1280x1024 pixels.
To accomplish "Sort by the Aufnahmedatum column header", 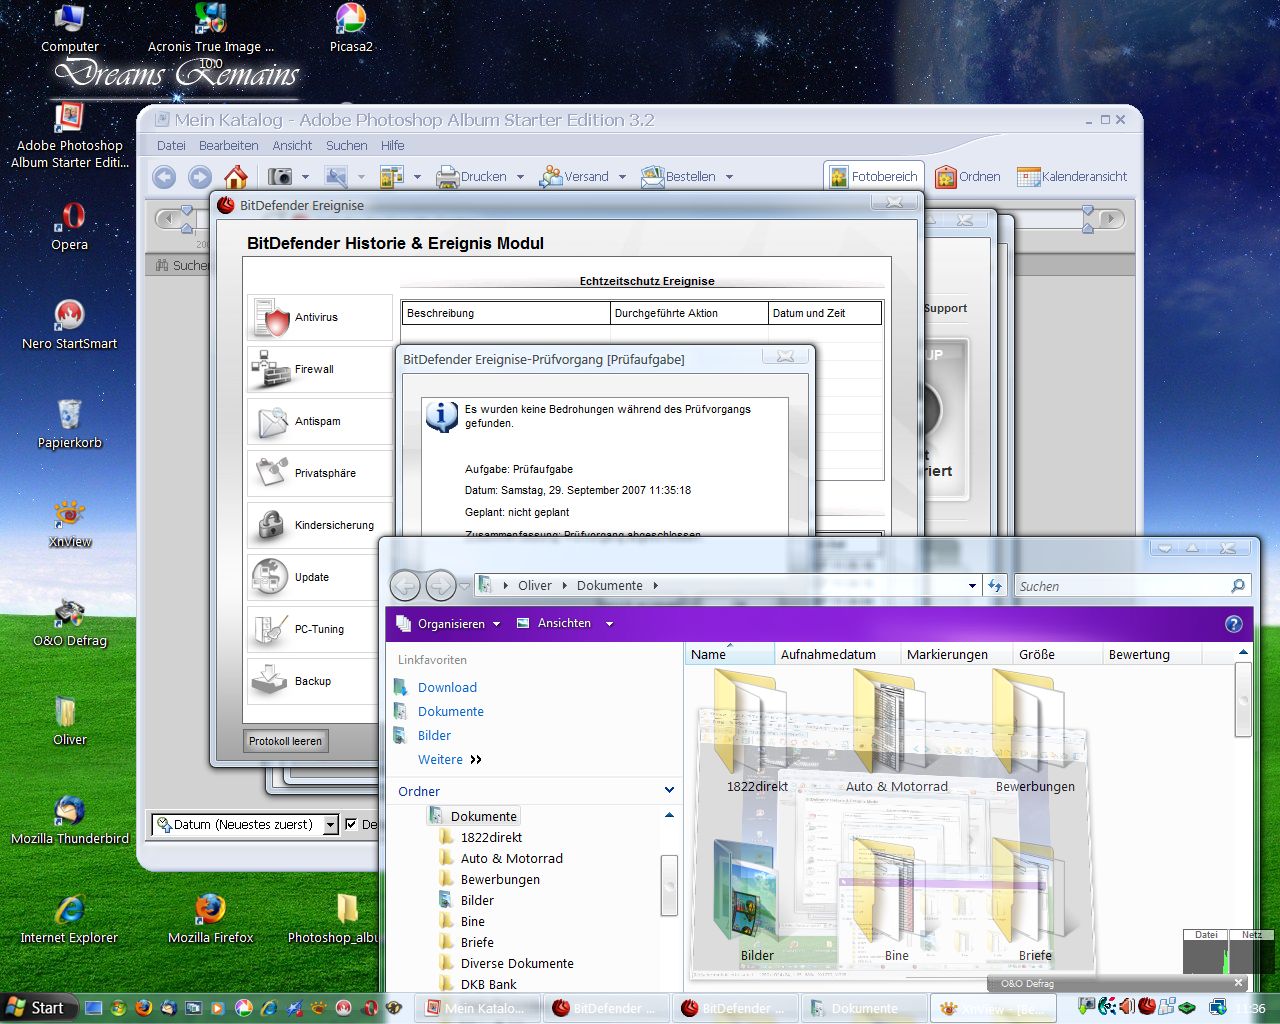I will 836,655.
